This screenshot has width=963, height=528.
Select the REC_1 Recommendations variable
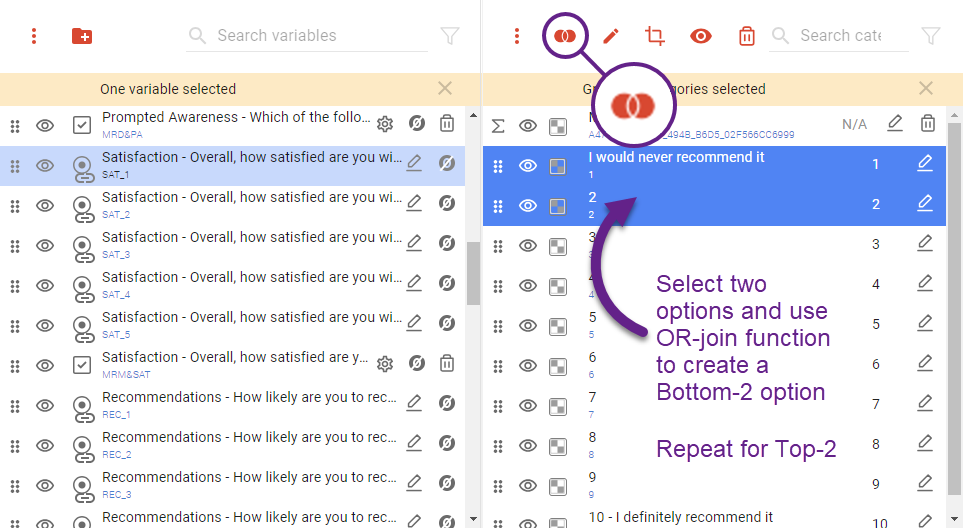pyautogui.click(x=250, y=403)
